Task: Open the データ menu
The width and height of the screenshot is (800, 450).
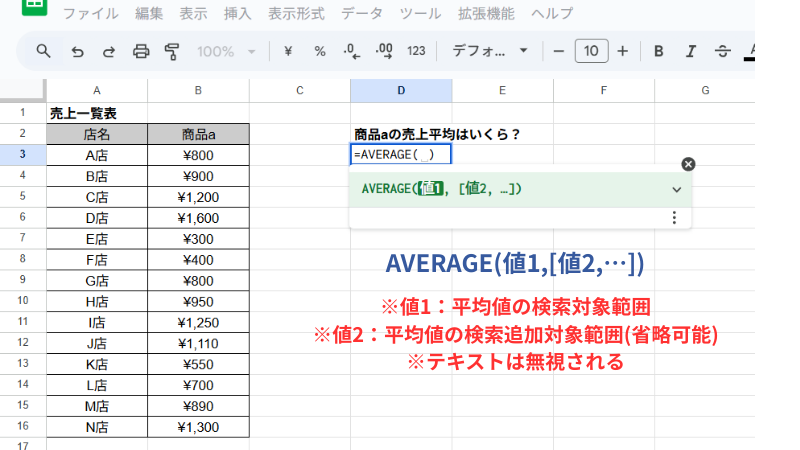Action: 362,13
